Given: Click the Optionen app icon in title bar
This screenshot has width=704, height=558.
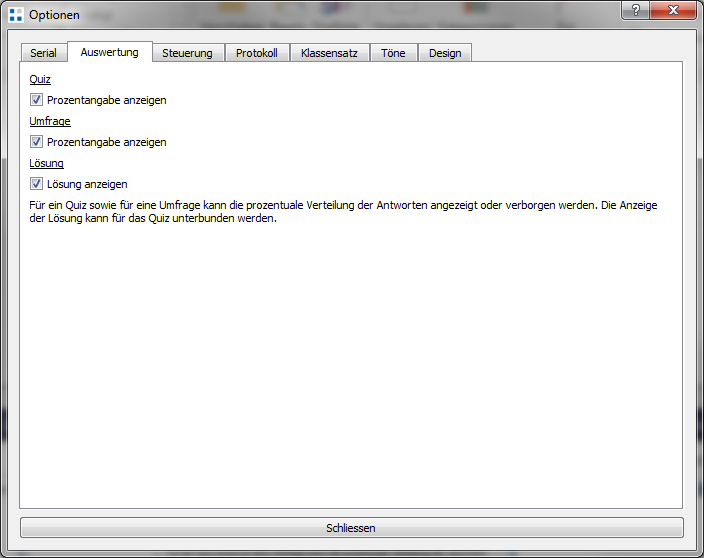Looking at the screenshot, I should (x=16, y=15).
